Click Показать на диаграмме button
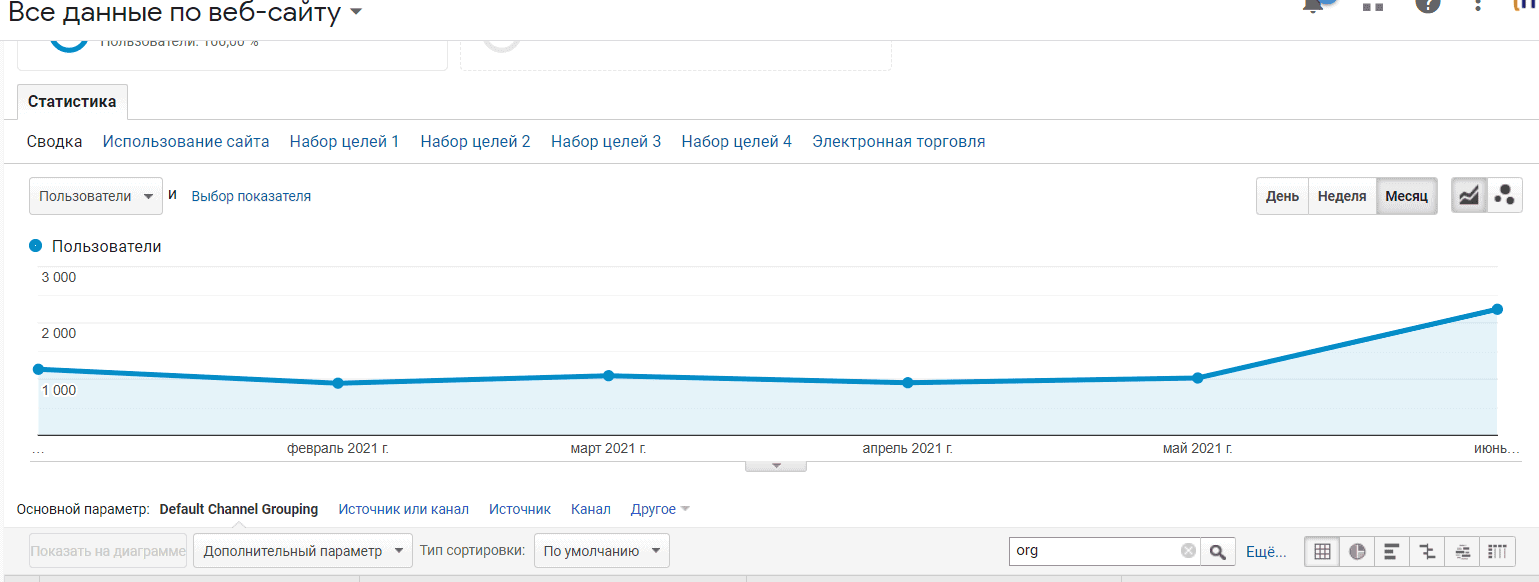The width and height of the screenshot is (1539, 582). 108,551
